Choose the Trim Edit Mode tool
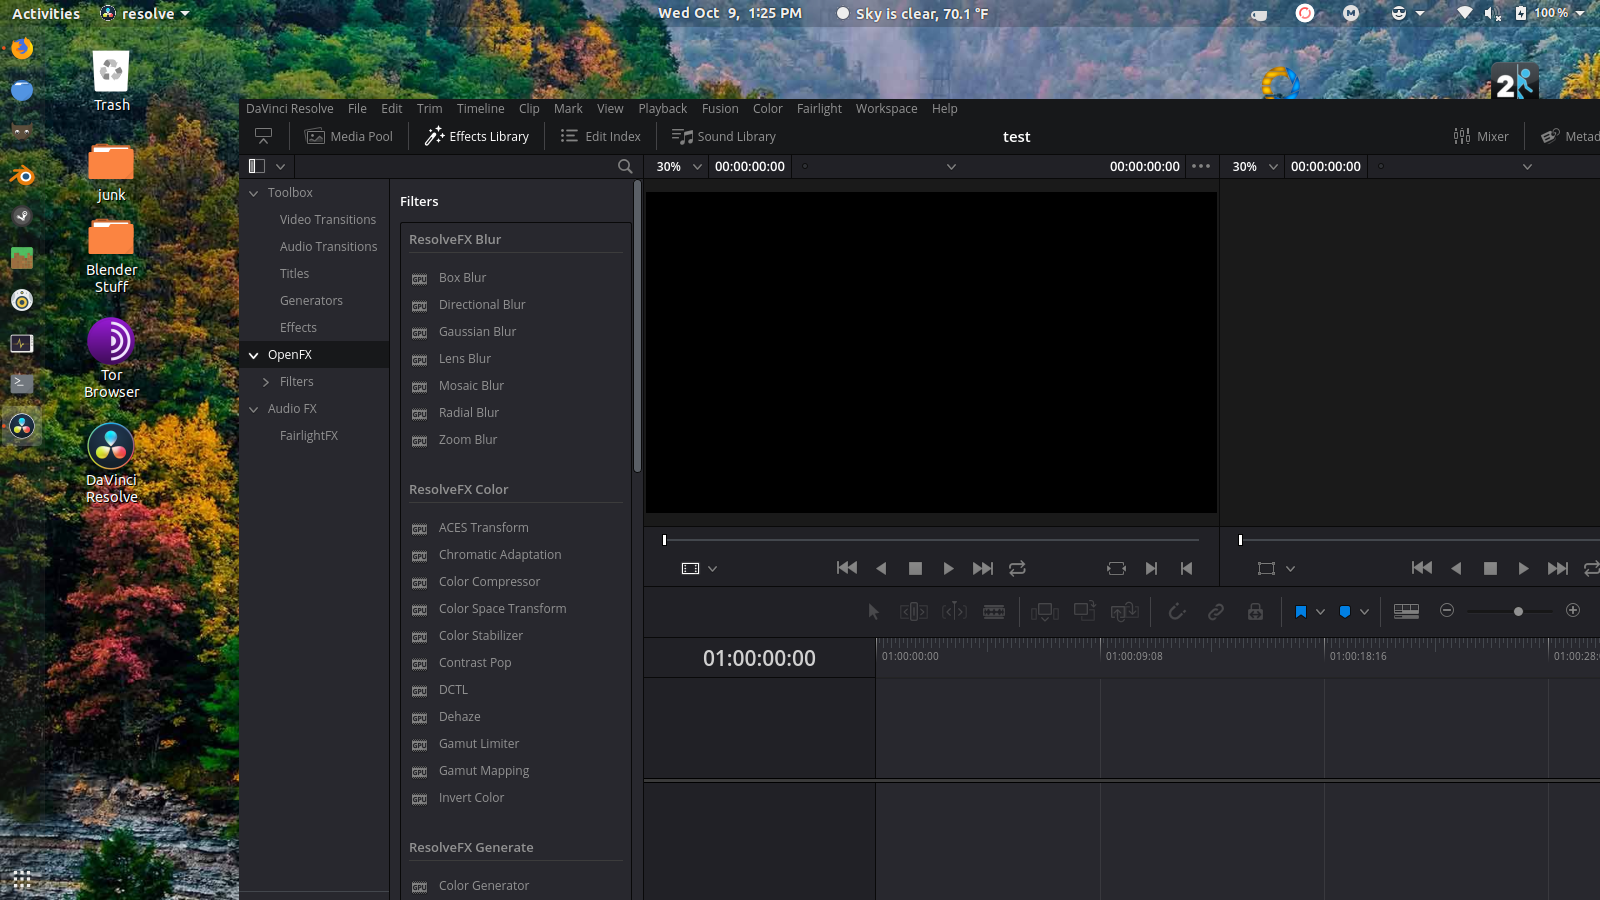The width and height of the screenshot is (1600, 900). pyautogui.click(x=913, y=611)
